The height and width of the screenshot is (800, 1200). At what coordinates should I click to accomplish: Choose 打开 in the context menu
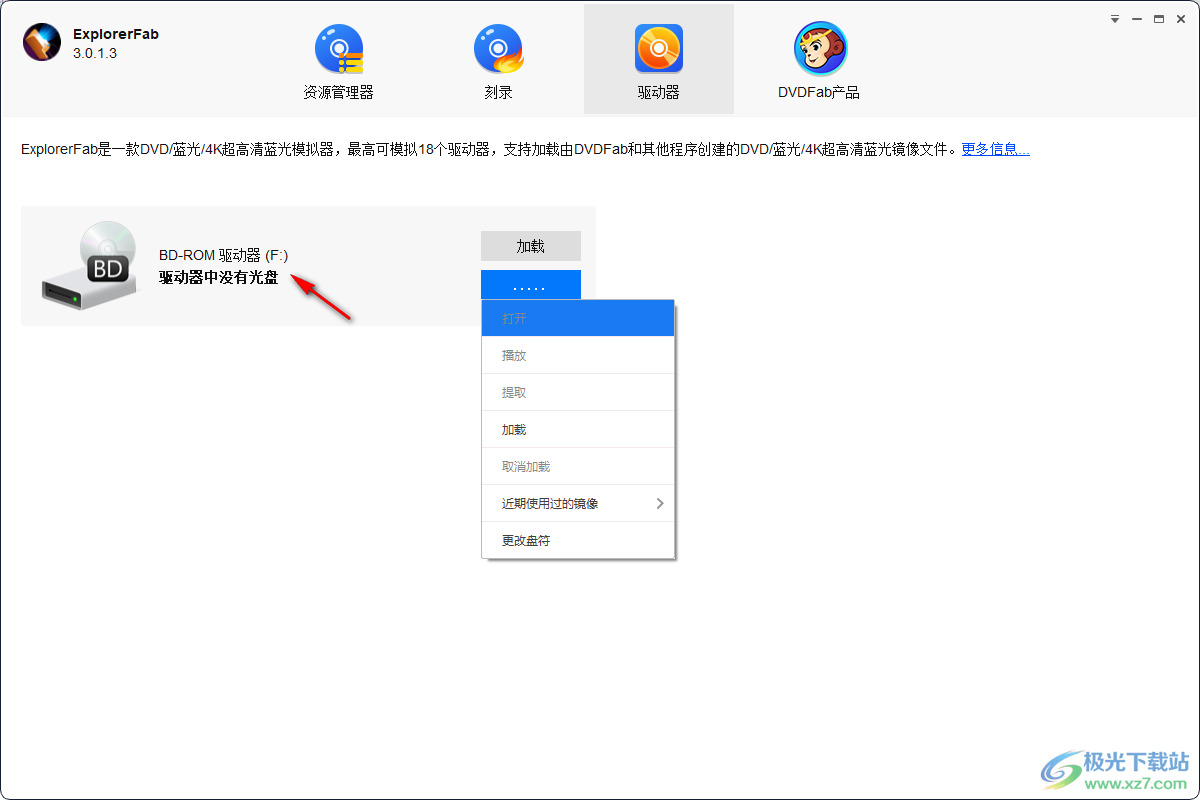[x=578, y=318]
